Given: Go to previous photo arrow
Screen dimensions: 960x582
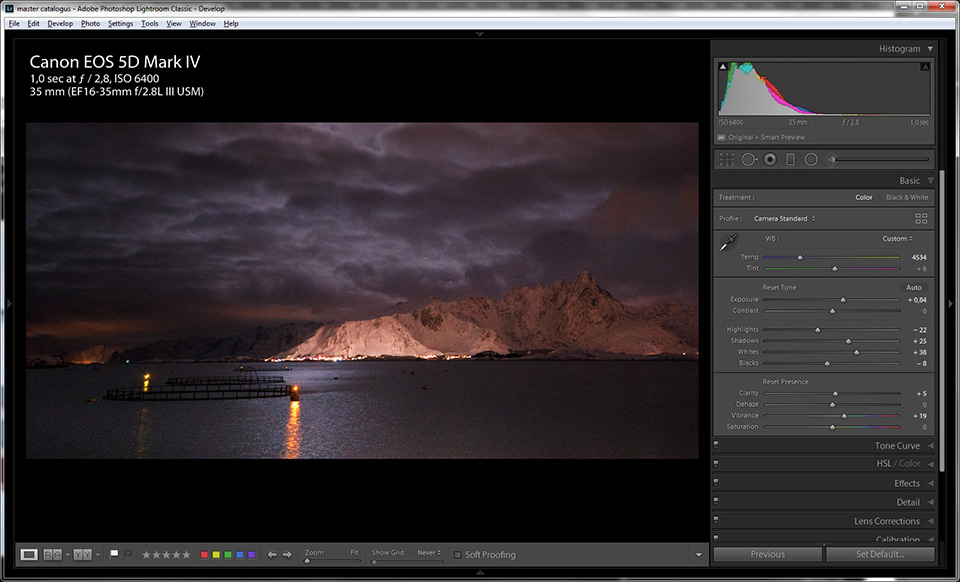Looking at the screenshot, I should click(x=272, y=554).
